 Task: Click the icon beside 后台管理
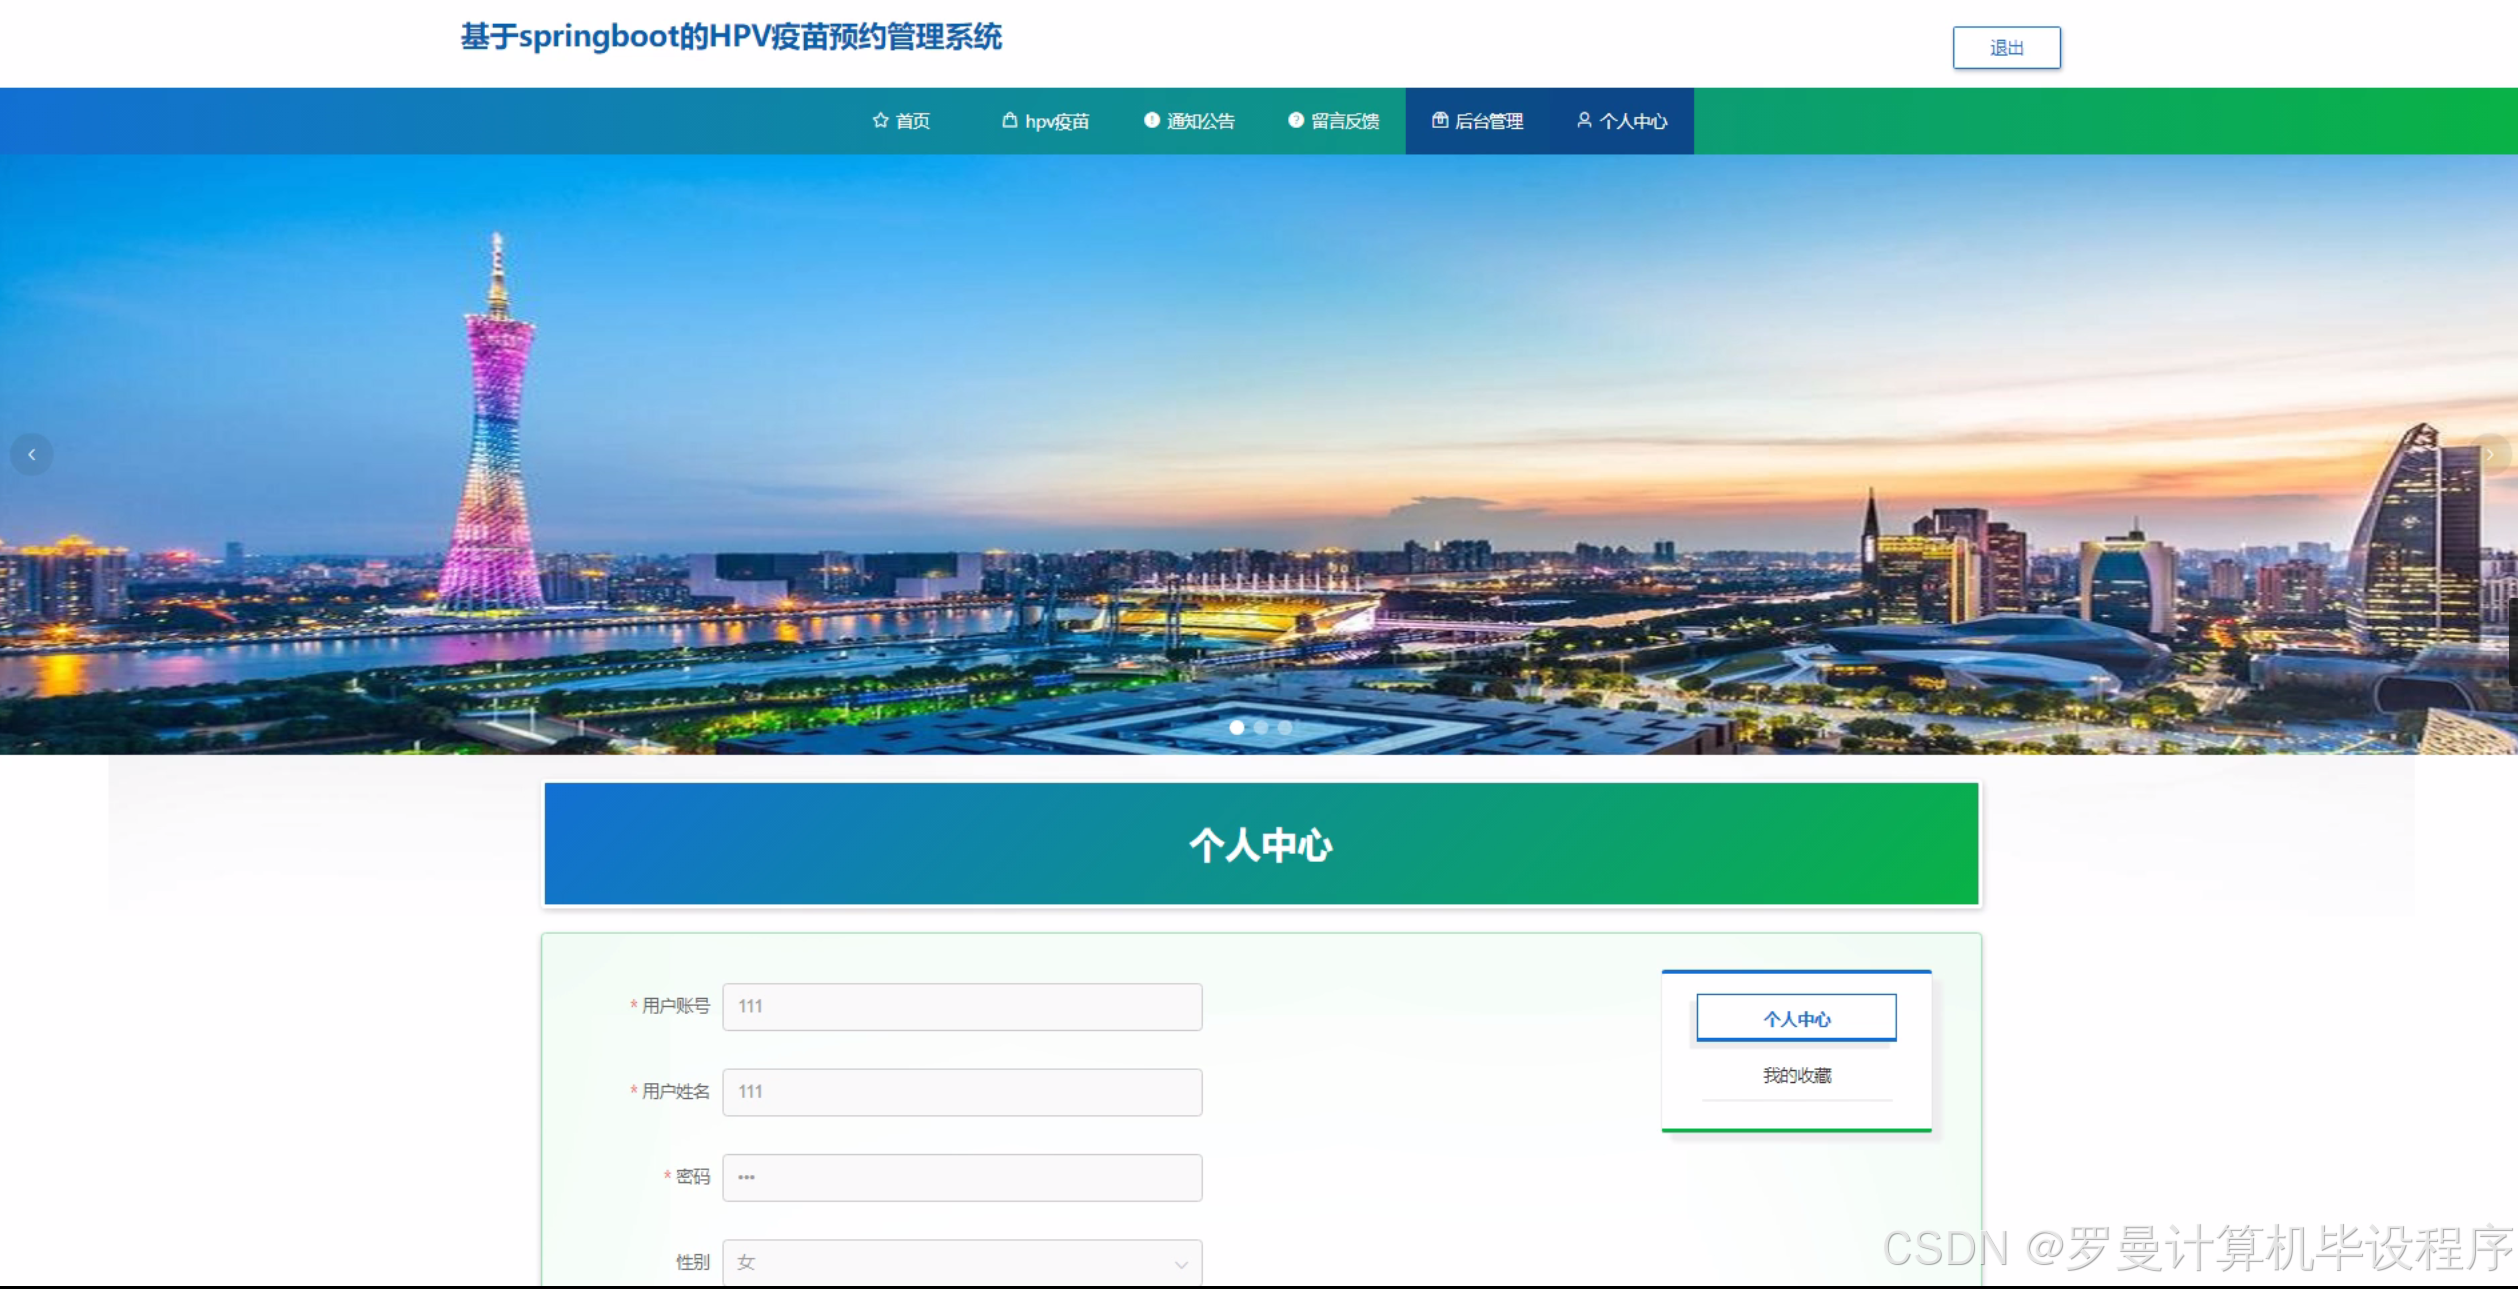[1440, 121]
